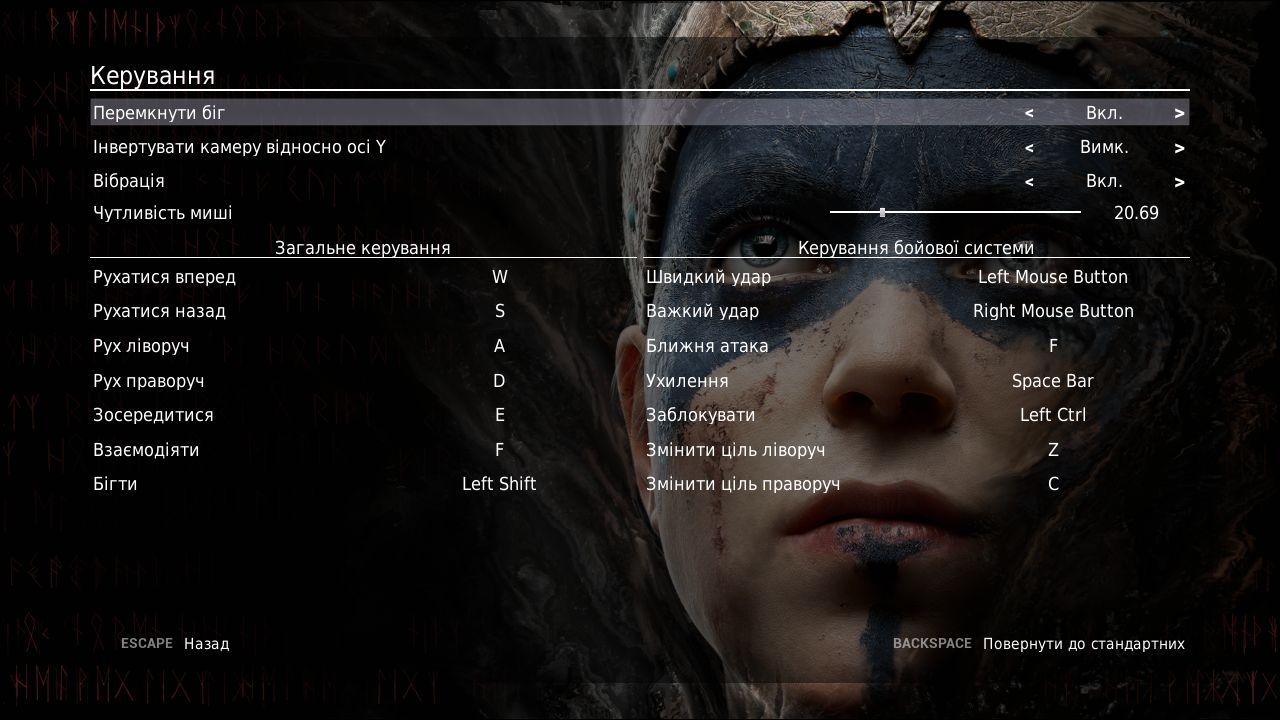The width and height of the screenshot is (1280, 720).
Task: Click the Вкл. value for Перемкнути біг
Action: [1104, 113]
